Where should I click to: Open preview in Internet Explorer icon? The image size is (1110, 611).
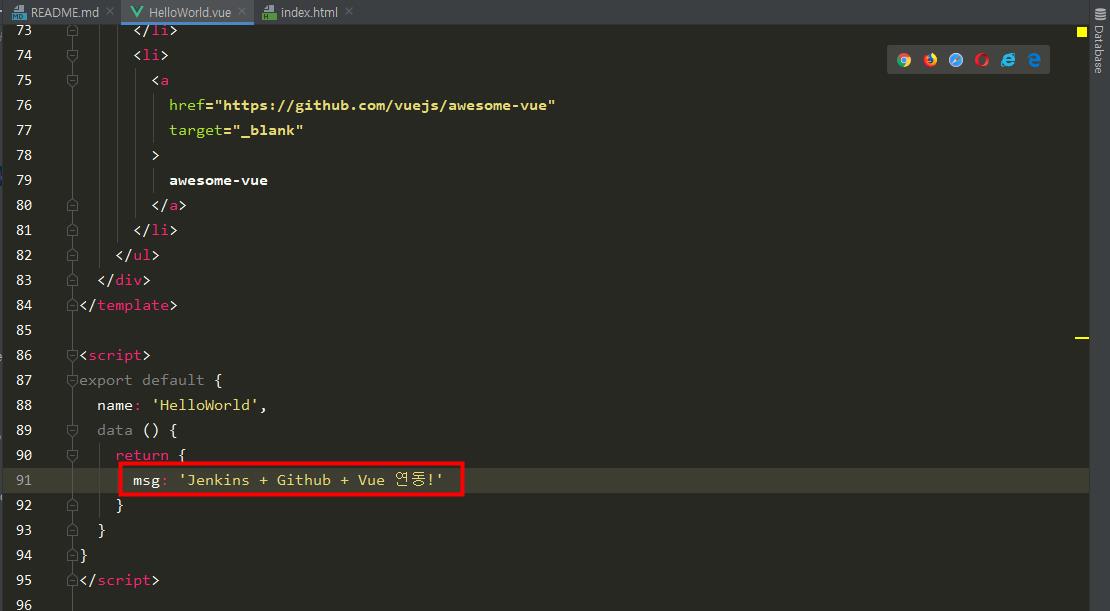coord(1008,60)
